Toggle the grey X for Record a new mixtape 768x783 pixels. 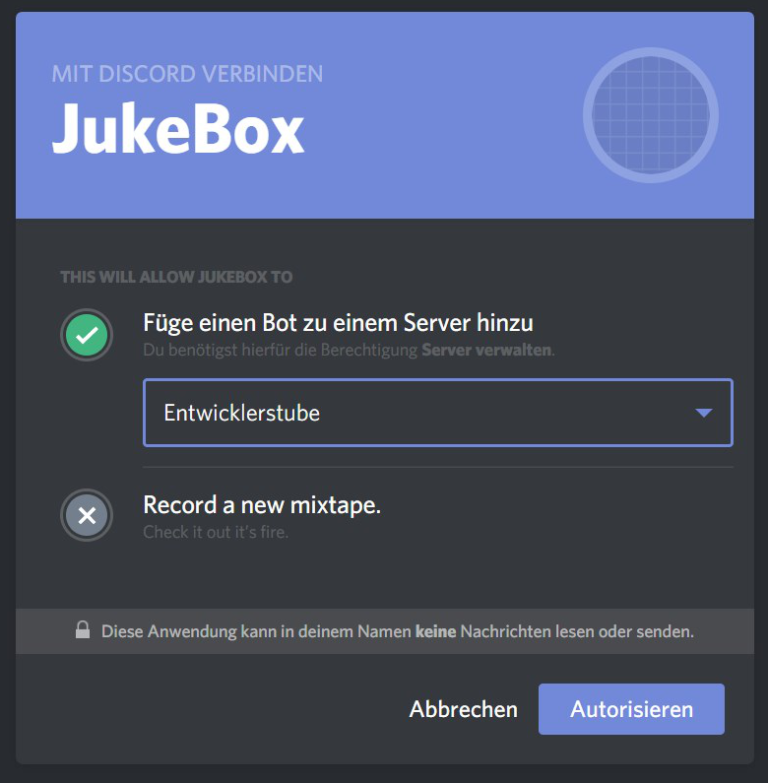point(87,515)
